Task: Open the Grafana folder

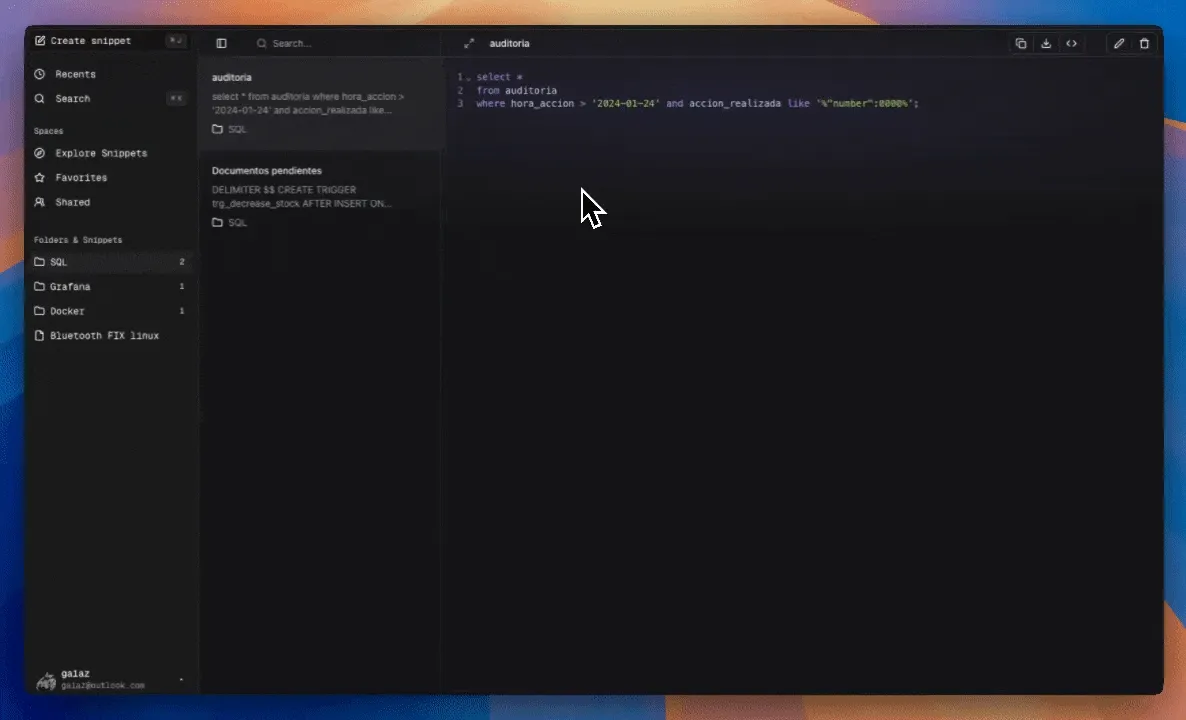Action: coord(110,287)
